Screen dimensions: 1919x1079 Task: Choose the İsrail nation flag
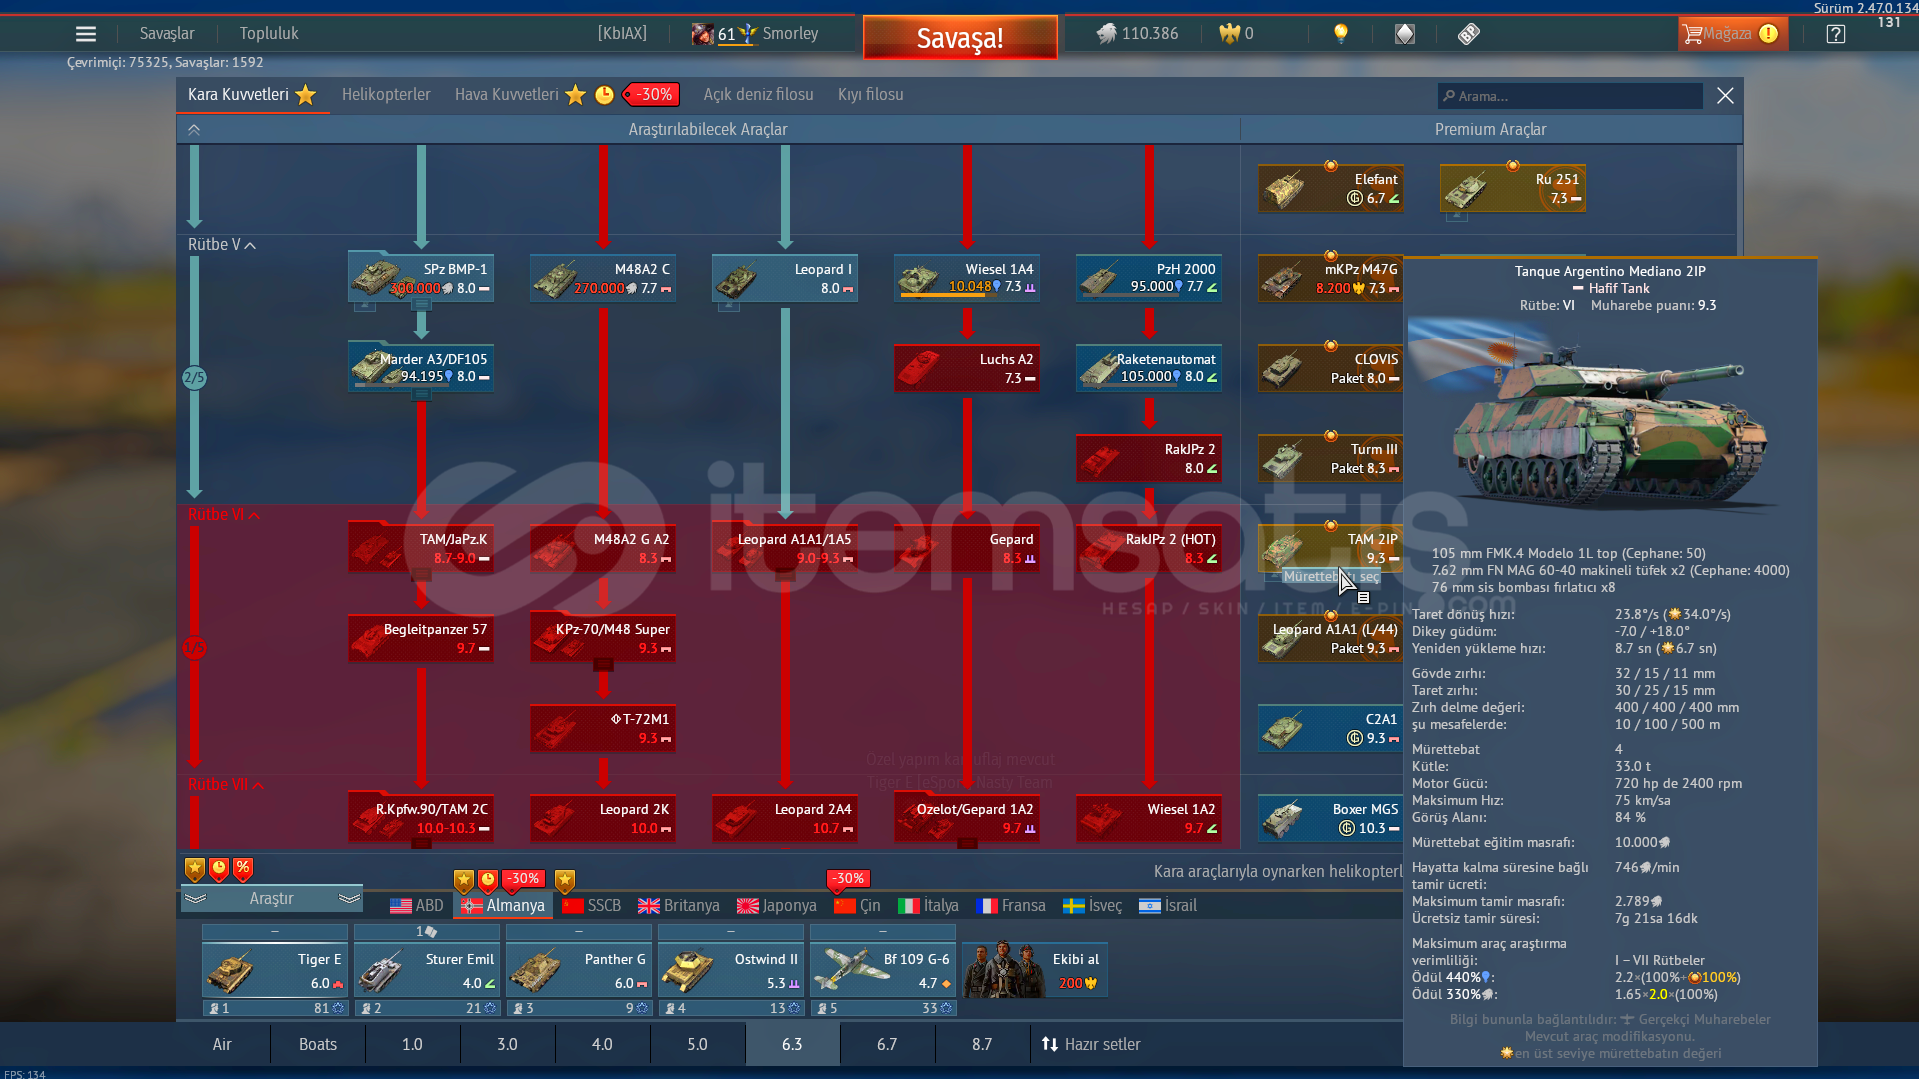[x=1168, y=906]
